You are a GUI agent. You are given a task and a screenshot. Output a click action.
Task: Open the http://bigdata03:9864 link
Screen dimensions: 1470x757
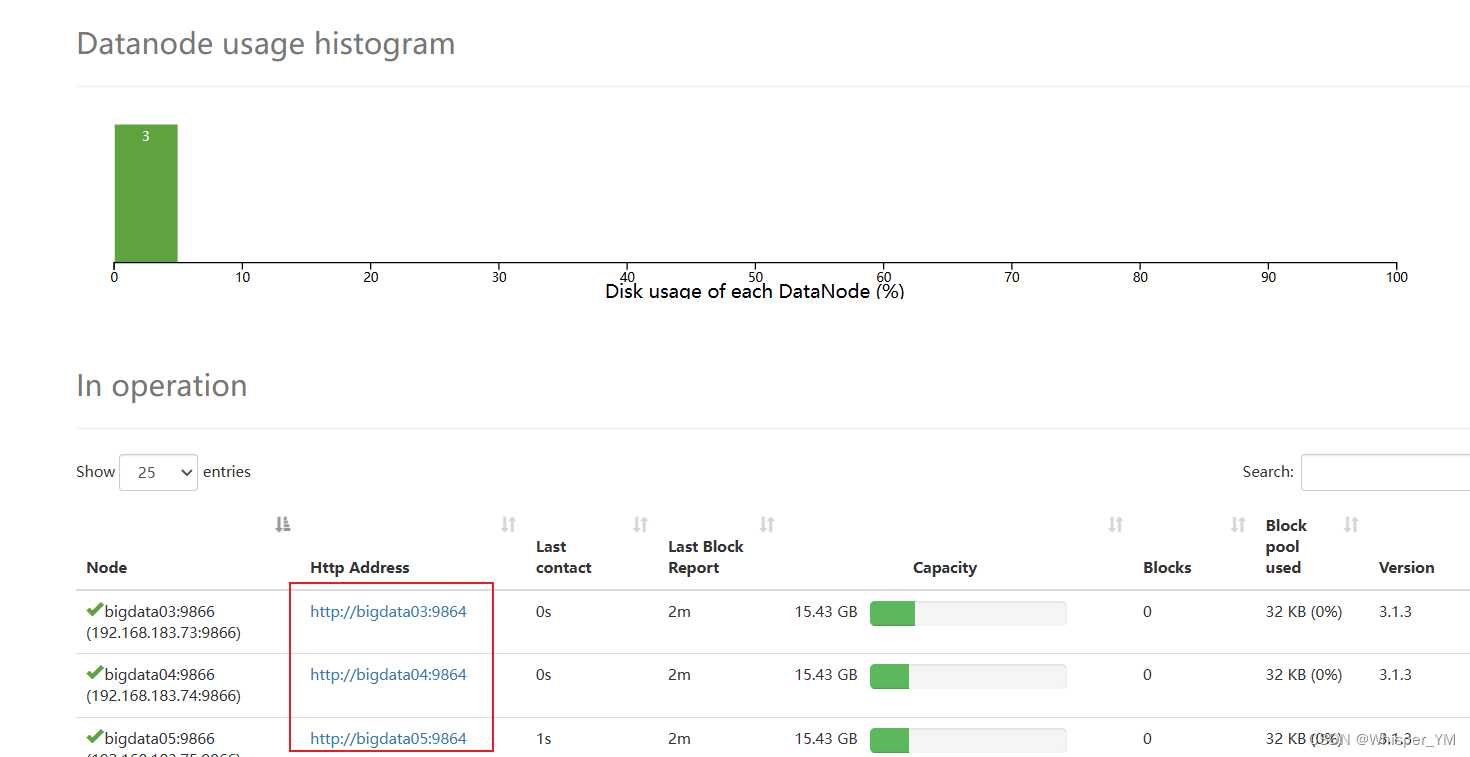388,611
